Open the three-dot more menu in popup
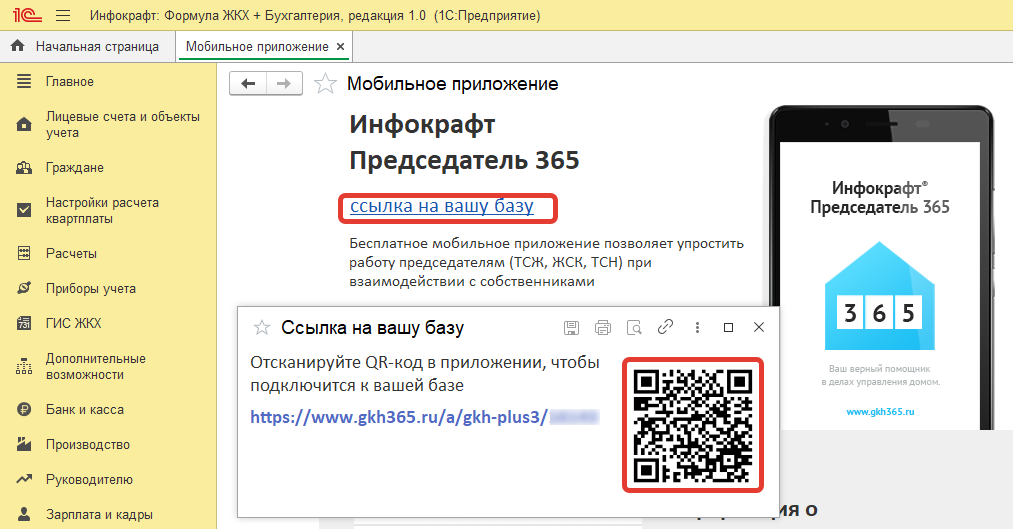1013x529 pixels. coord(697,327)
